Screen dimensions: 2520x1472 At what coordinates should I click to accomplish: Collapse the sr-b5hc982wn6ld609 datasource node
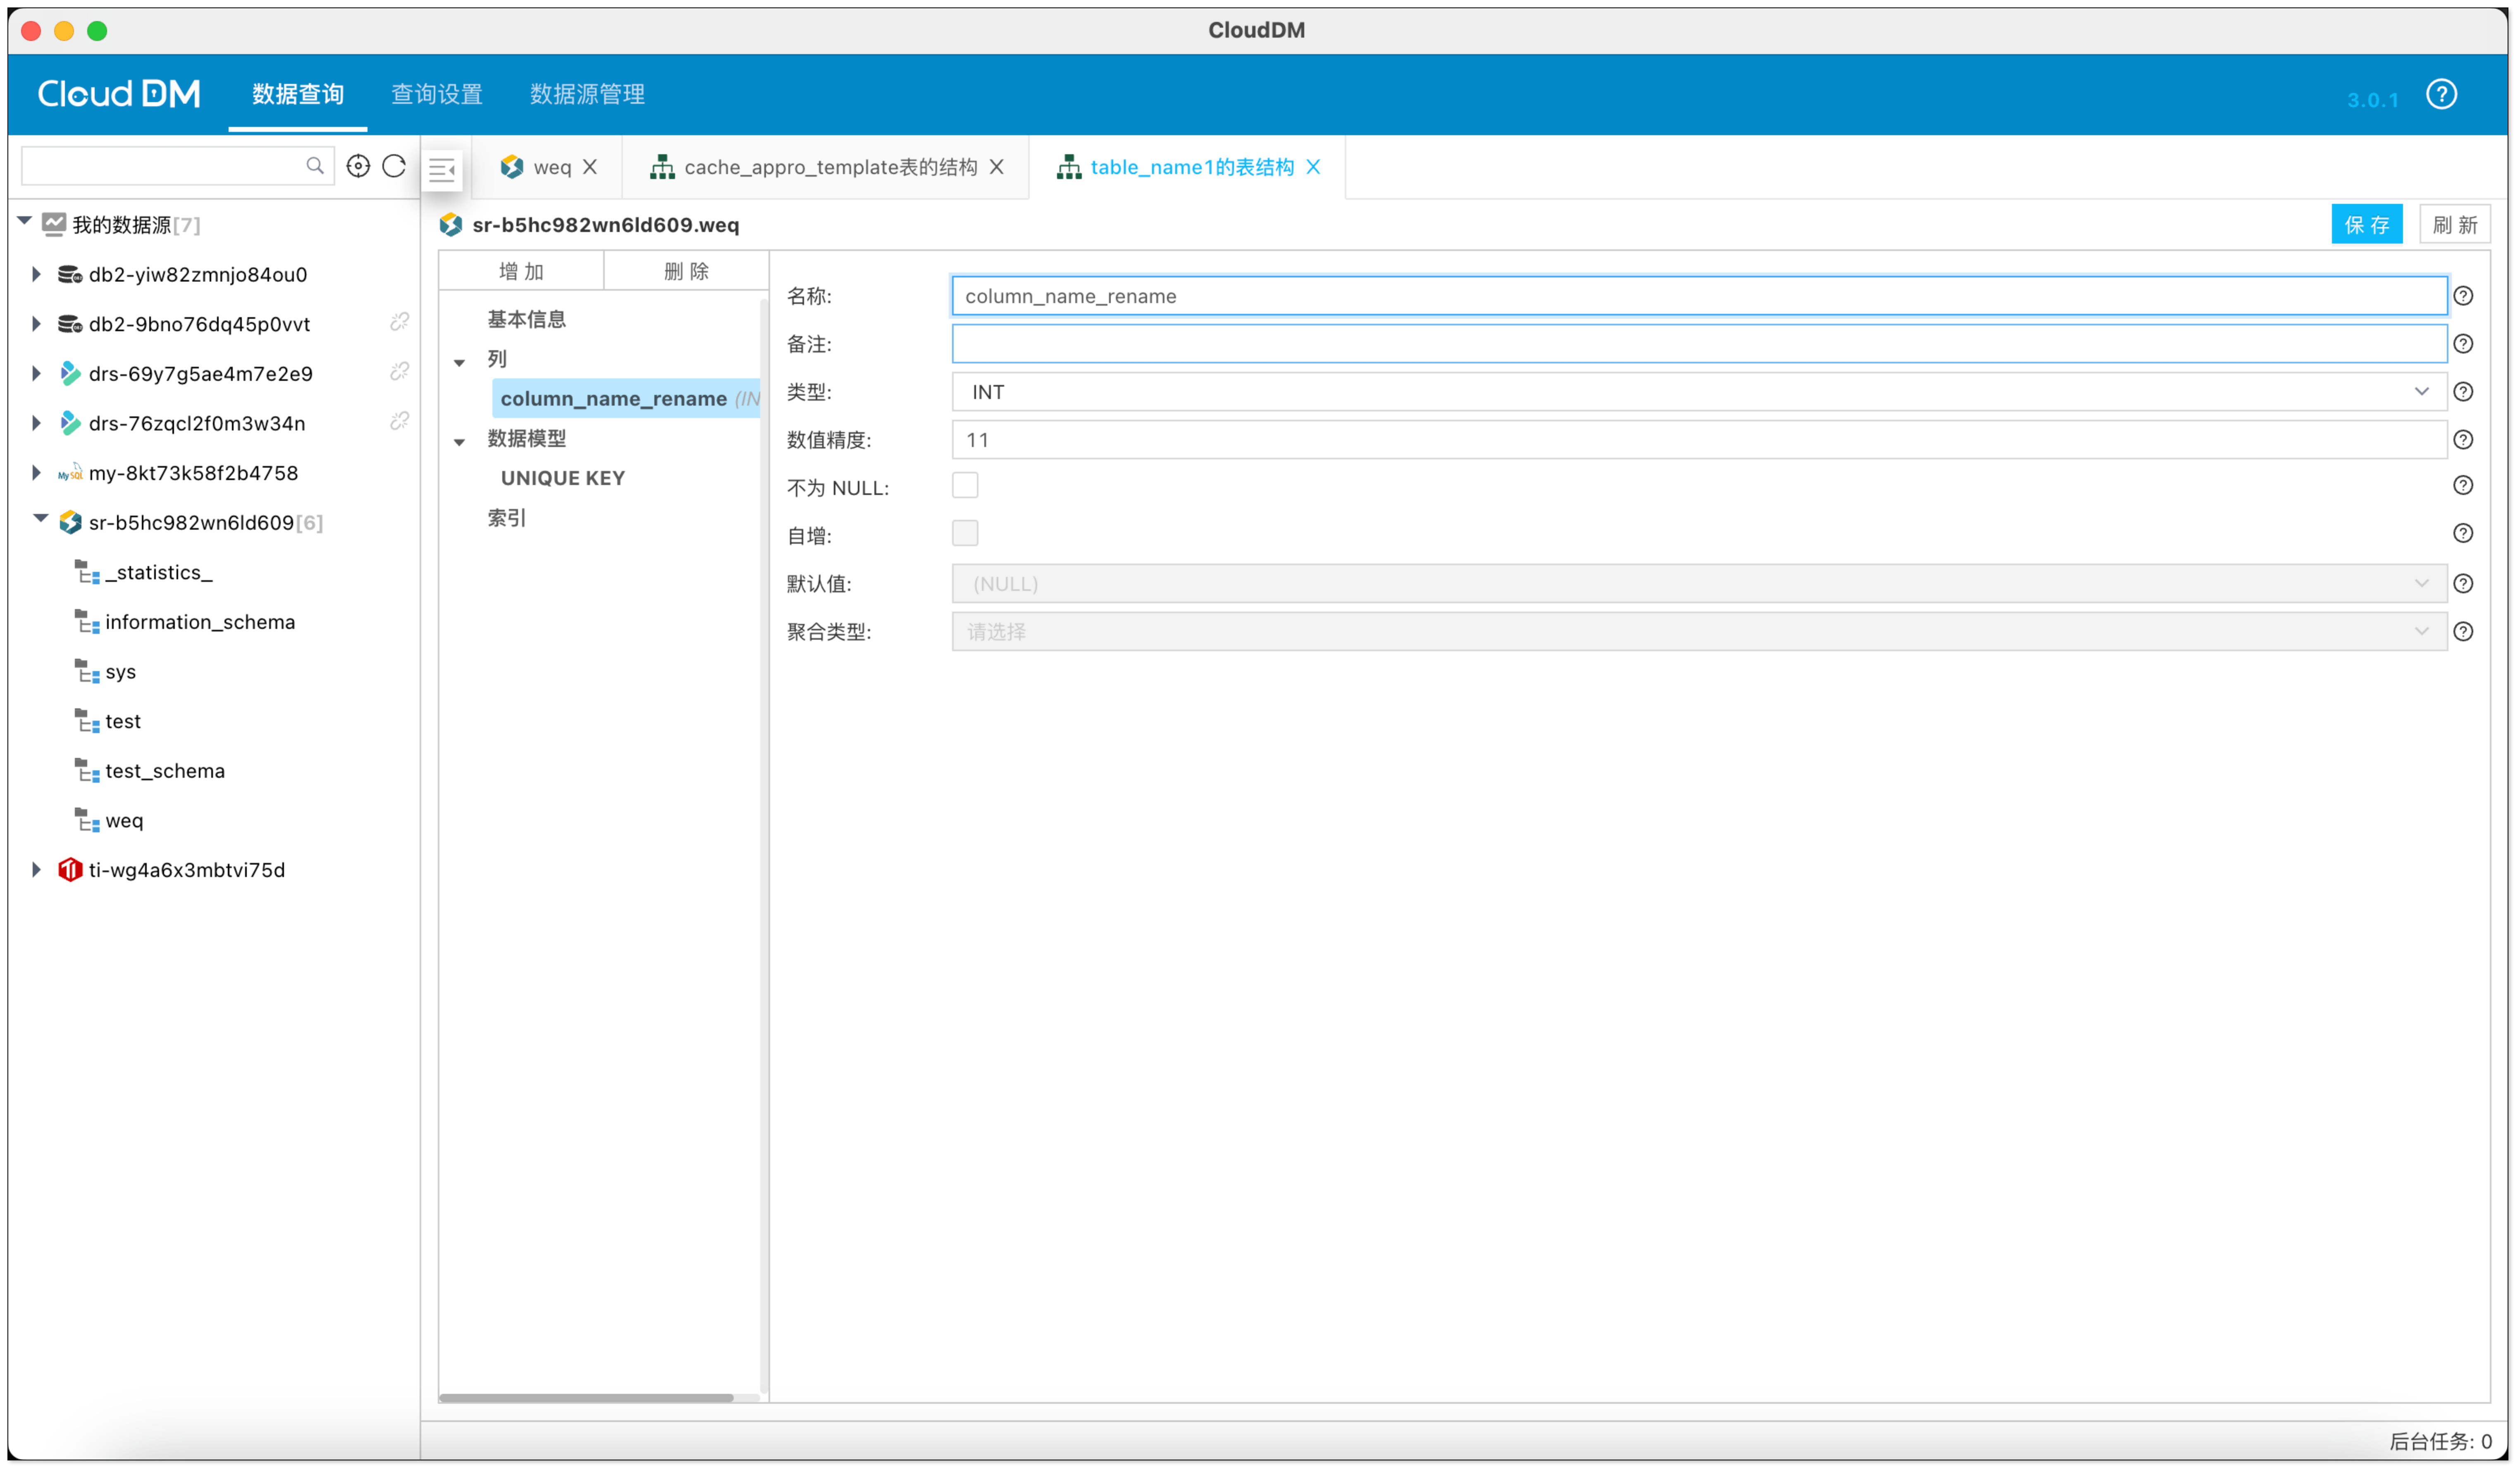[x=40, y=519]
